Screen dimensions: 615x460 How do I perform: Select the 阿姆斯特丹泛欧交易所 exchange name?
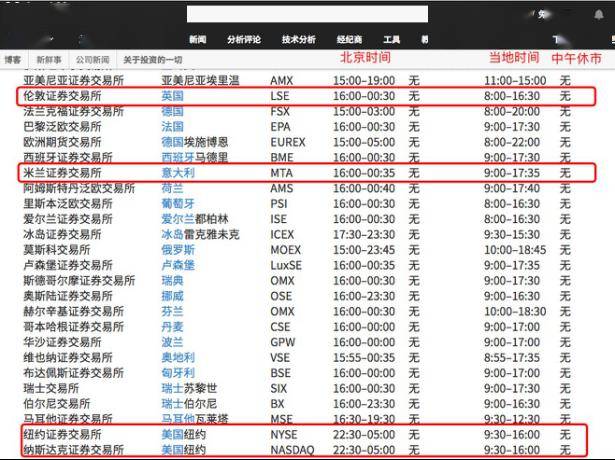click(79, 188)
